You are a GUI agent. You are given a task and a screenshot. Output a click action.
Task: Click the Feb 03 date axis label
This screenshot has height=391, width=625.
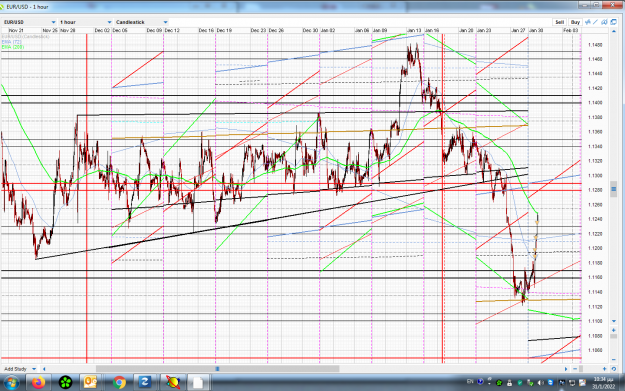coord(570,30)
